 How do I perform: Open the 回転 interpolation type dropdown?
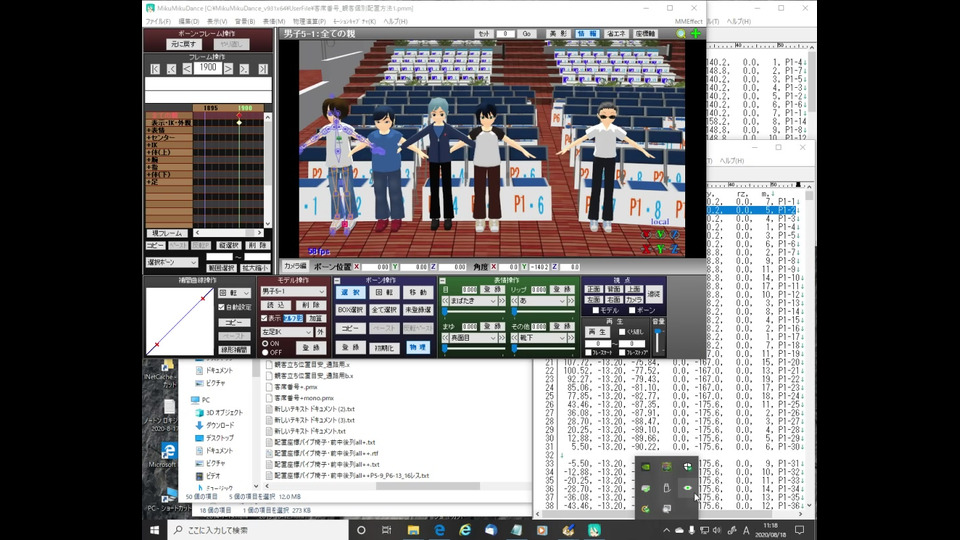point(234,293)
